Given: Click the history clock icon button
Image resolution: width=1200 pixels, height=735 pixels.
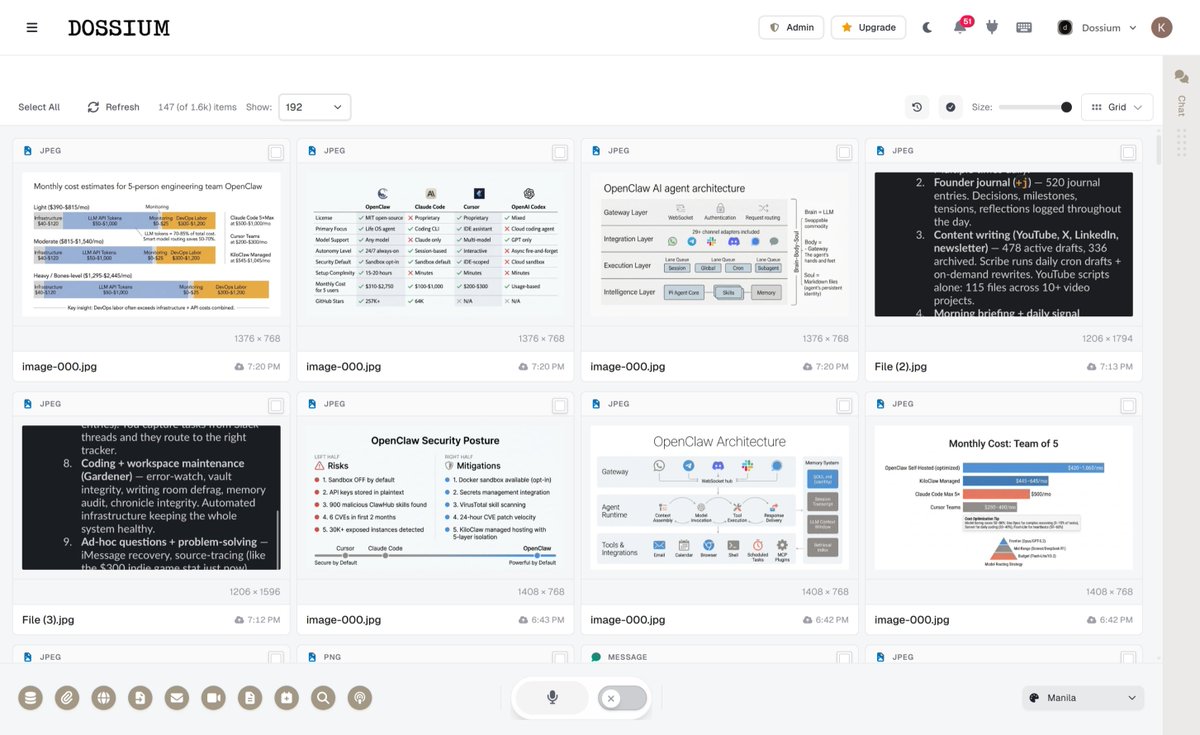Looking at the screenshot, I should (916, 107).
